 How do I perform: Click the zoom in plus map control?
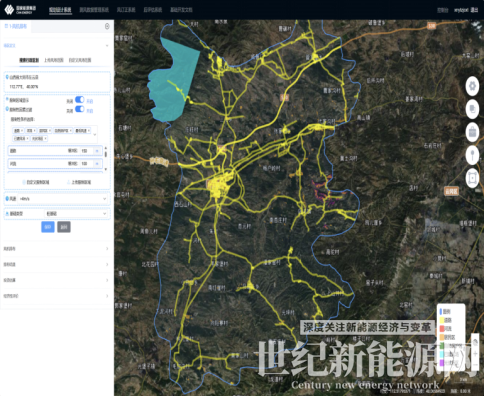coord(476,353)
